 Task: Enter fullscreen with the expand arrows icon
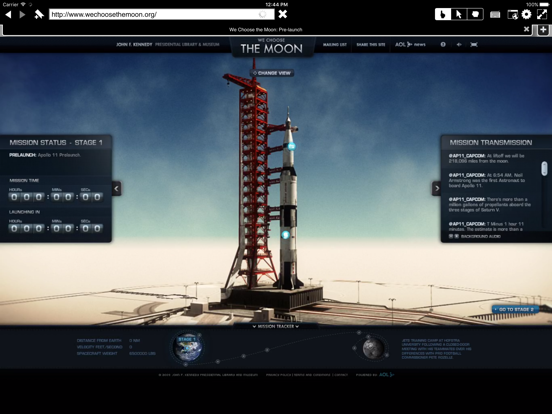542,14
